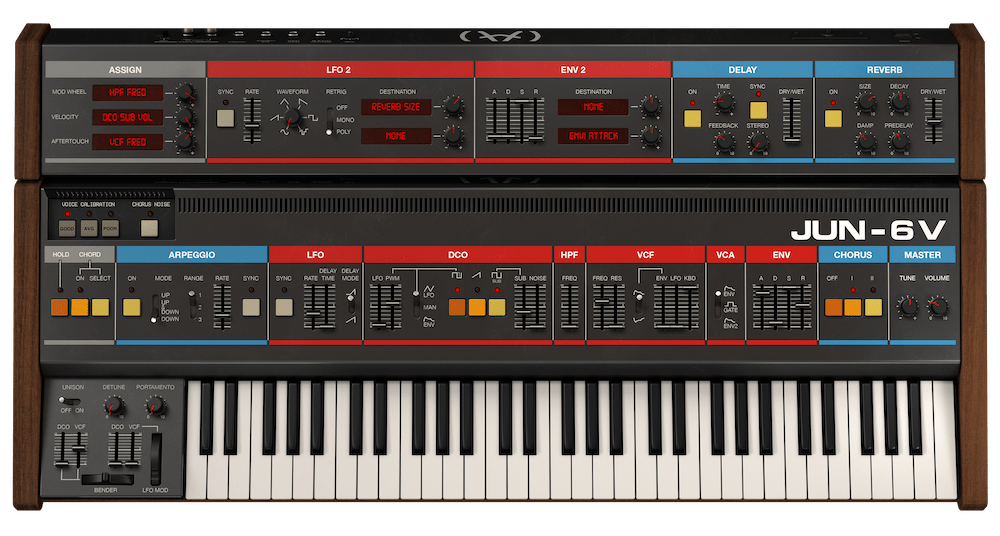Click the Master Tune knob
The width and height of the screenshot is (1000, 536).
pos(907,308)
